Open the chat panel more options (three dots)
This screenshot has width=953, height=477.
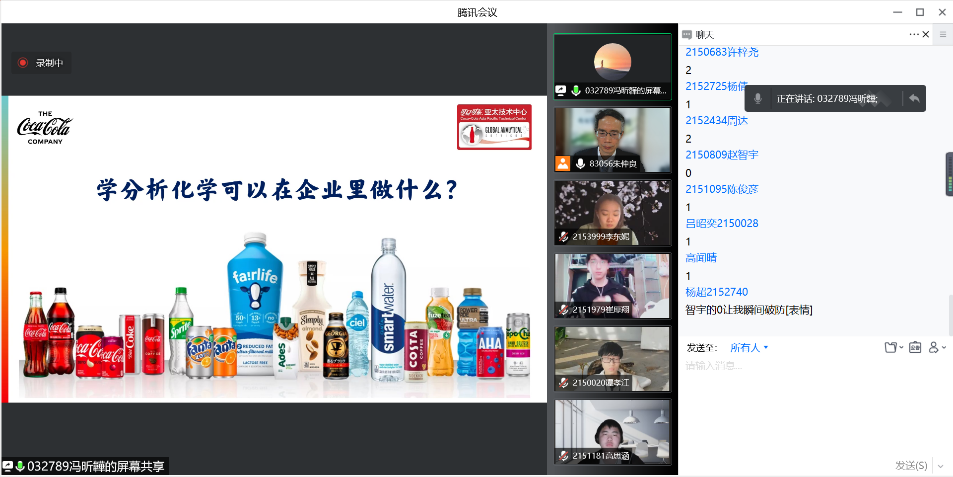click(x=914, y=35)
